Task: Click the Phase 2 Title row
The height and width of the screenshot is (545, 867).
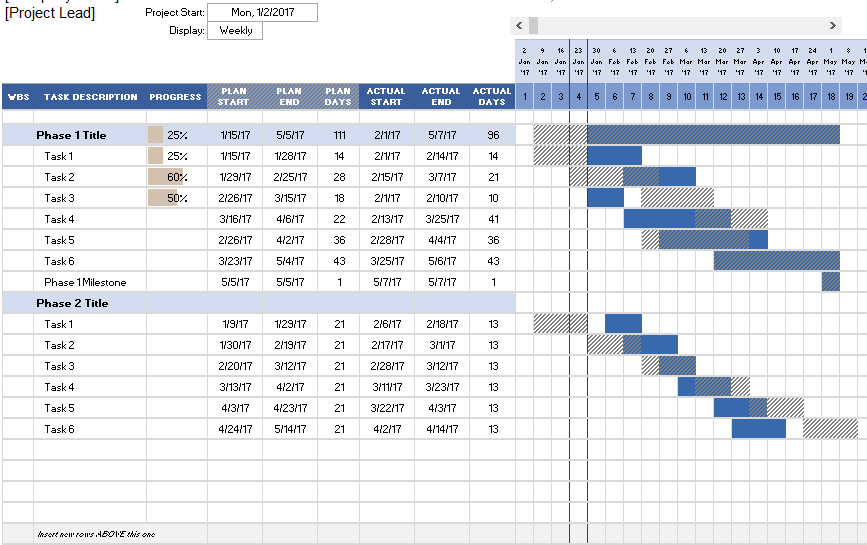Action: coord(259,303)
